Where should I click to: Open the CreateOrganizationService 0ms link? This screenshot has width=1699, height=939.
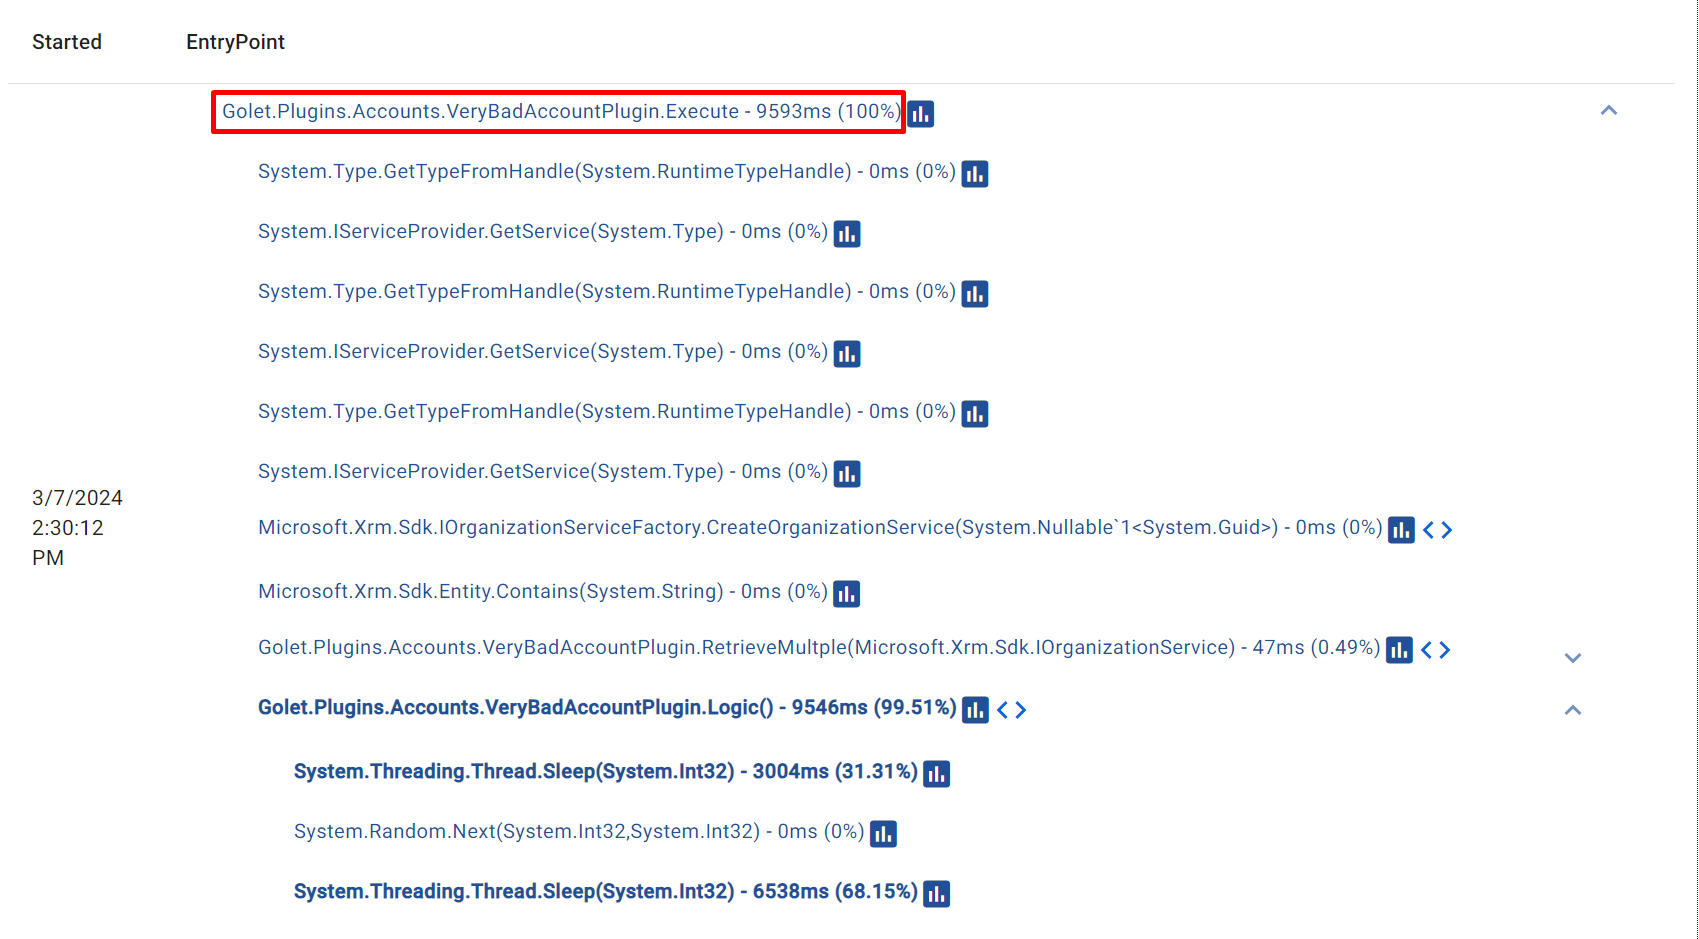[x=820, y=527]
